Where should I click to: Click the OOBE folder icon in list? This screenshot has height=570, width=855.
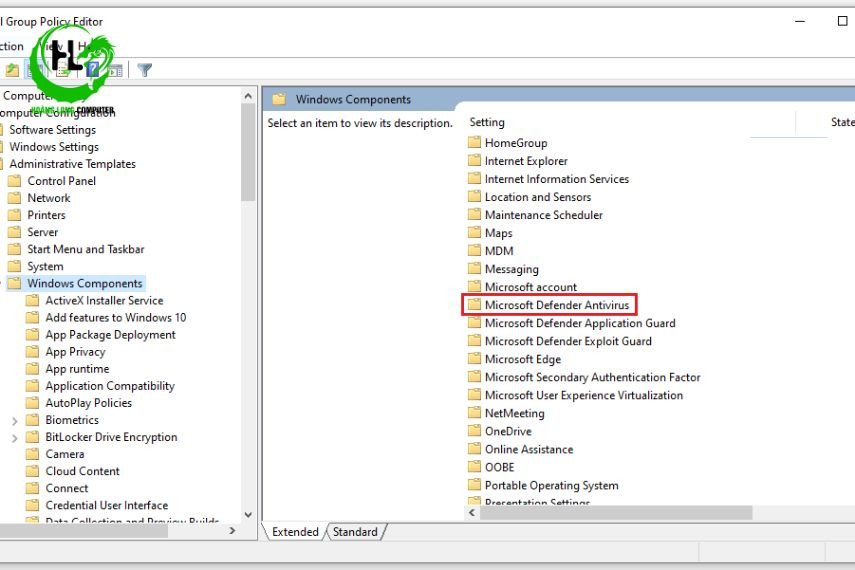pyautogui.click(x=474, y=466)
